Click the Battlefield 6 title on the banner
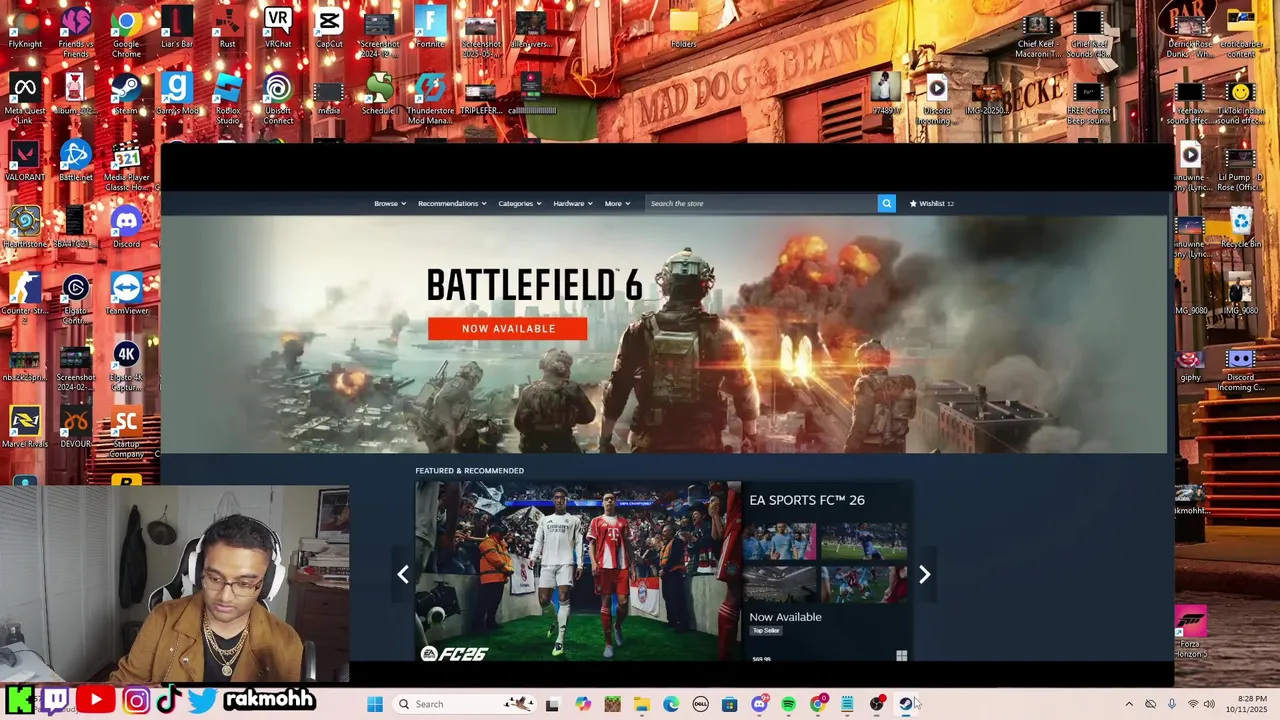 tap(534, 285)
